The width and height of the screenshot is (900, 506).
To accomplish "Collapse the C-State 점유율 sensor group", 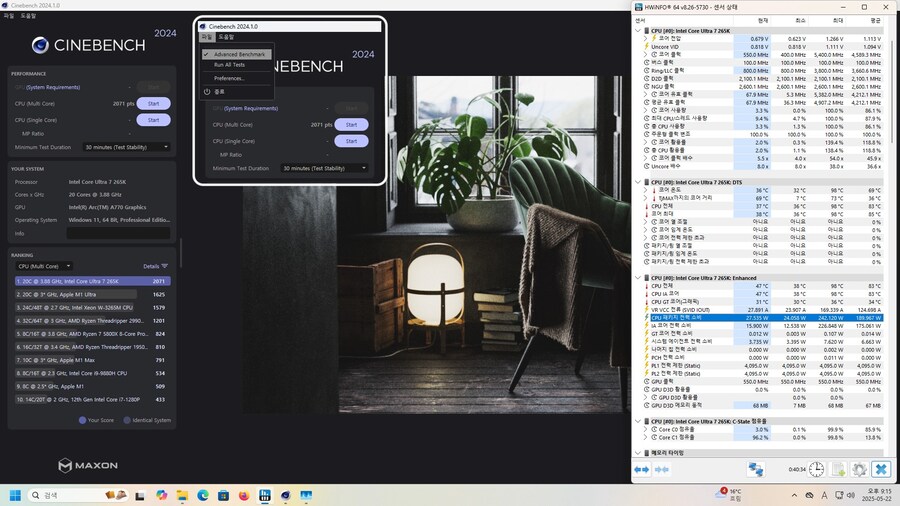I will pos(638,421).
